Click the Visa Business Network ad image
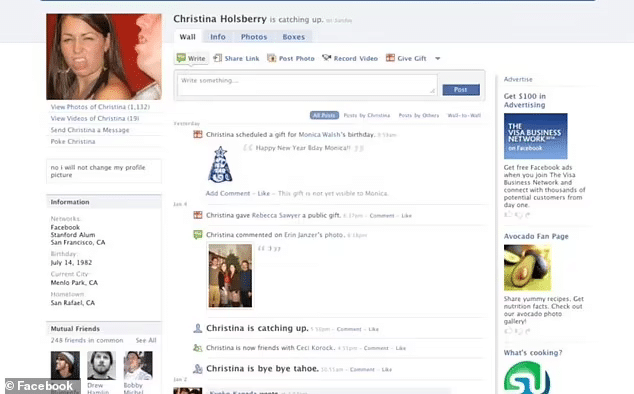This screenshot has width=634, height=394. click(535, 136)
